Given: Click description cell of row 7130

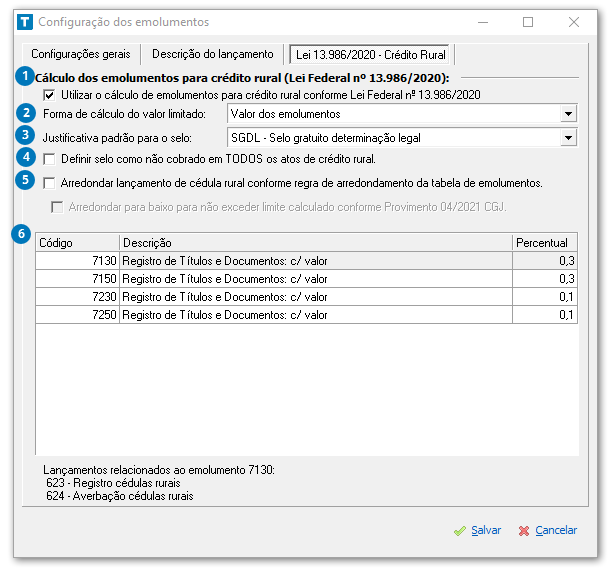Looking at the screenshot, I should 316,261.
